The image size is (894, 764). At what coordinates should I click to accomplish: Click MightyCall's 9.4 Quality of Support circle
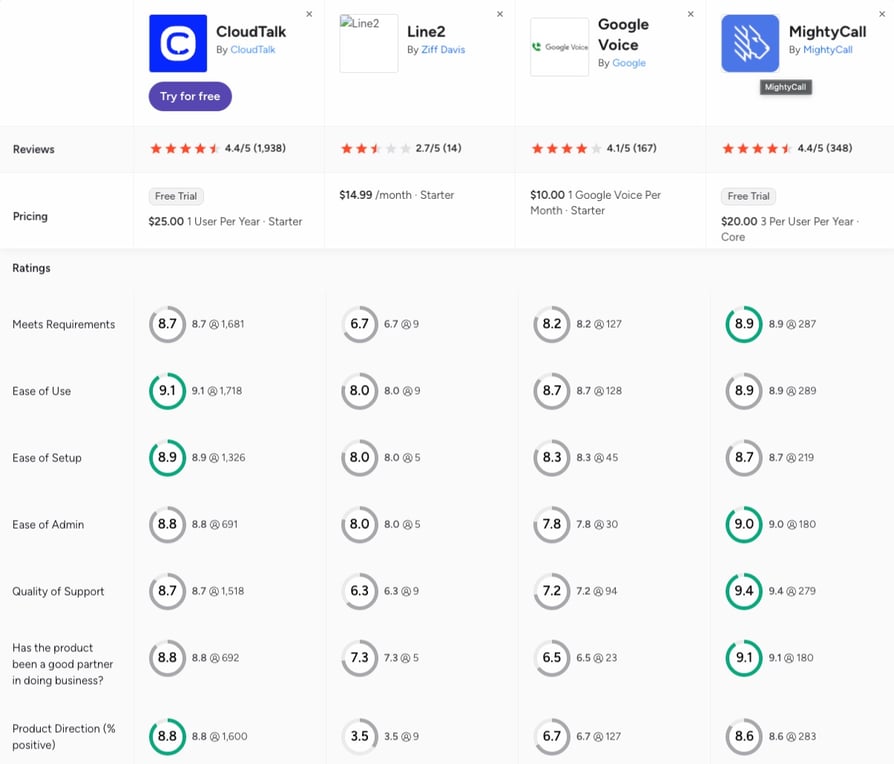click(x=744, y=591)
